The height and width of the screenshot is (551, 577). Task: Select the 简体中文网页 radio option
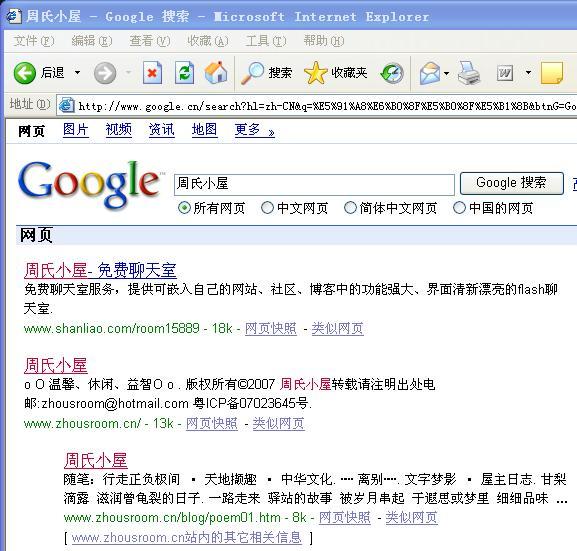[x=350, y=208]
